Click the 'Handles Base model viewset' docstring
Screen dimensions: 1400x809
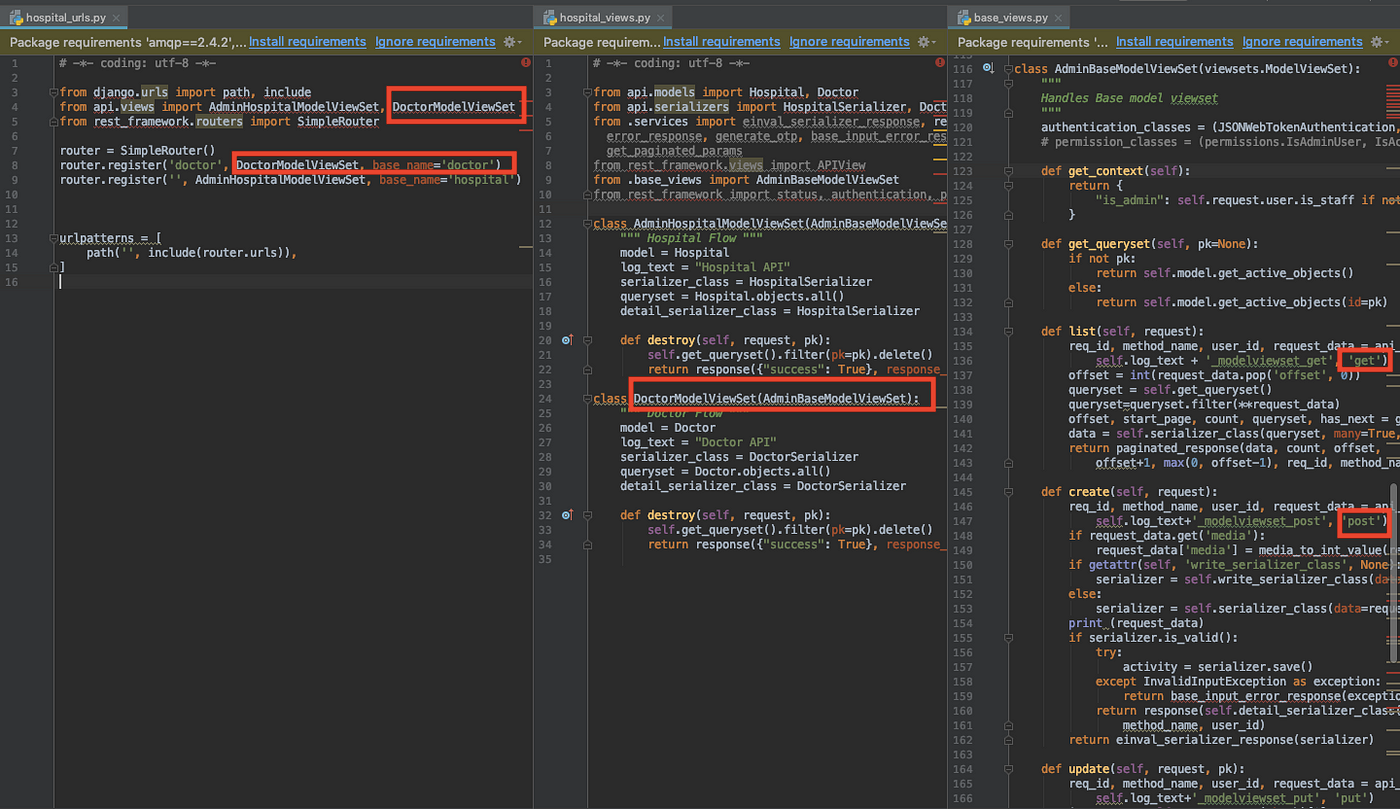(1129, 98)
